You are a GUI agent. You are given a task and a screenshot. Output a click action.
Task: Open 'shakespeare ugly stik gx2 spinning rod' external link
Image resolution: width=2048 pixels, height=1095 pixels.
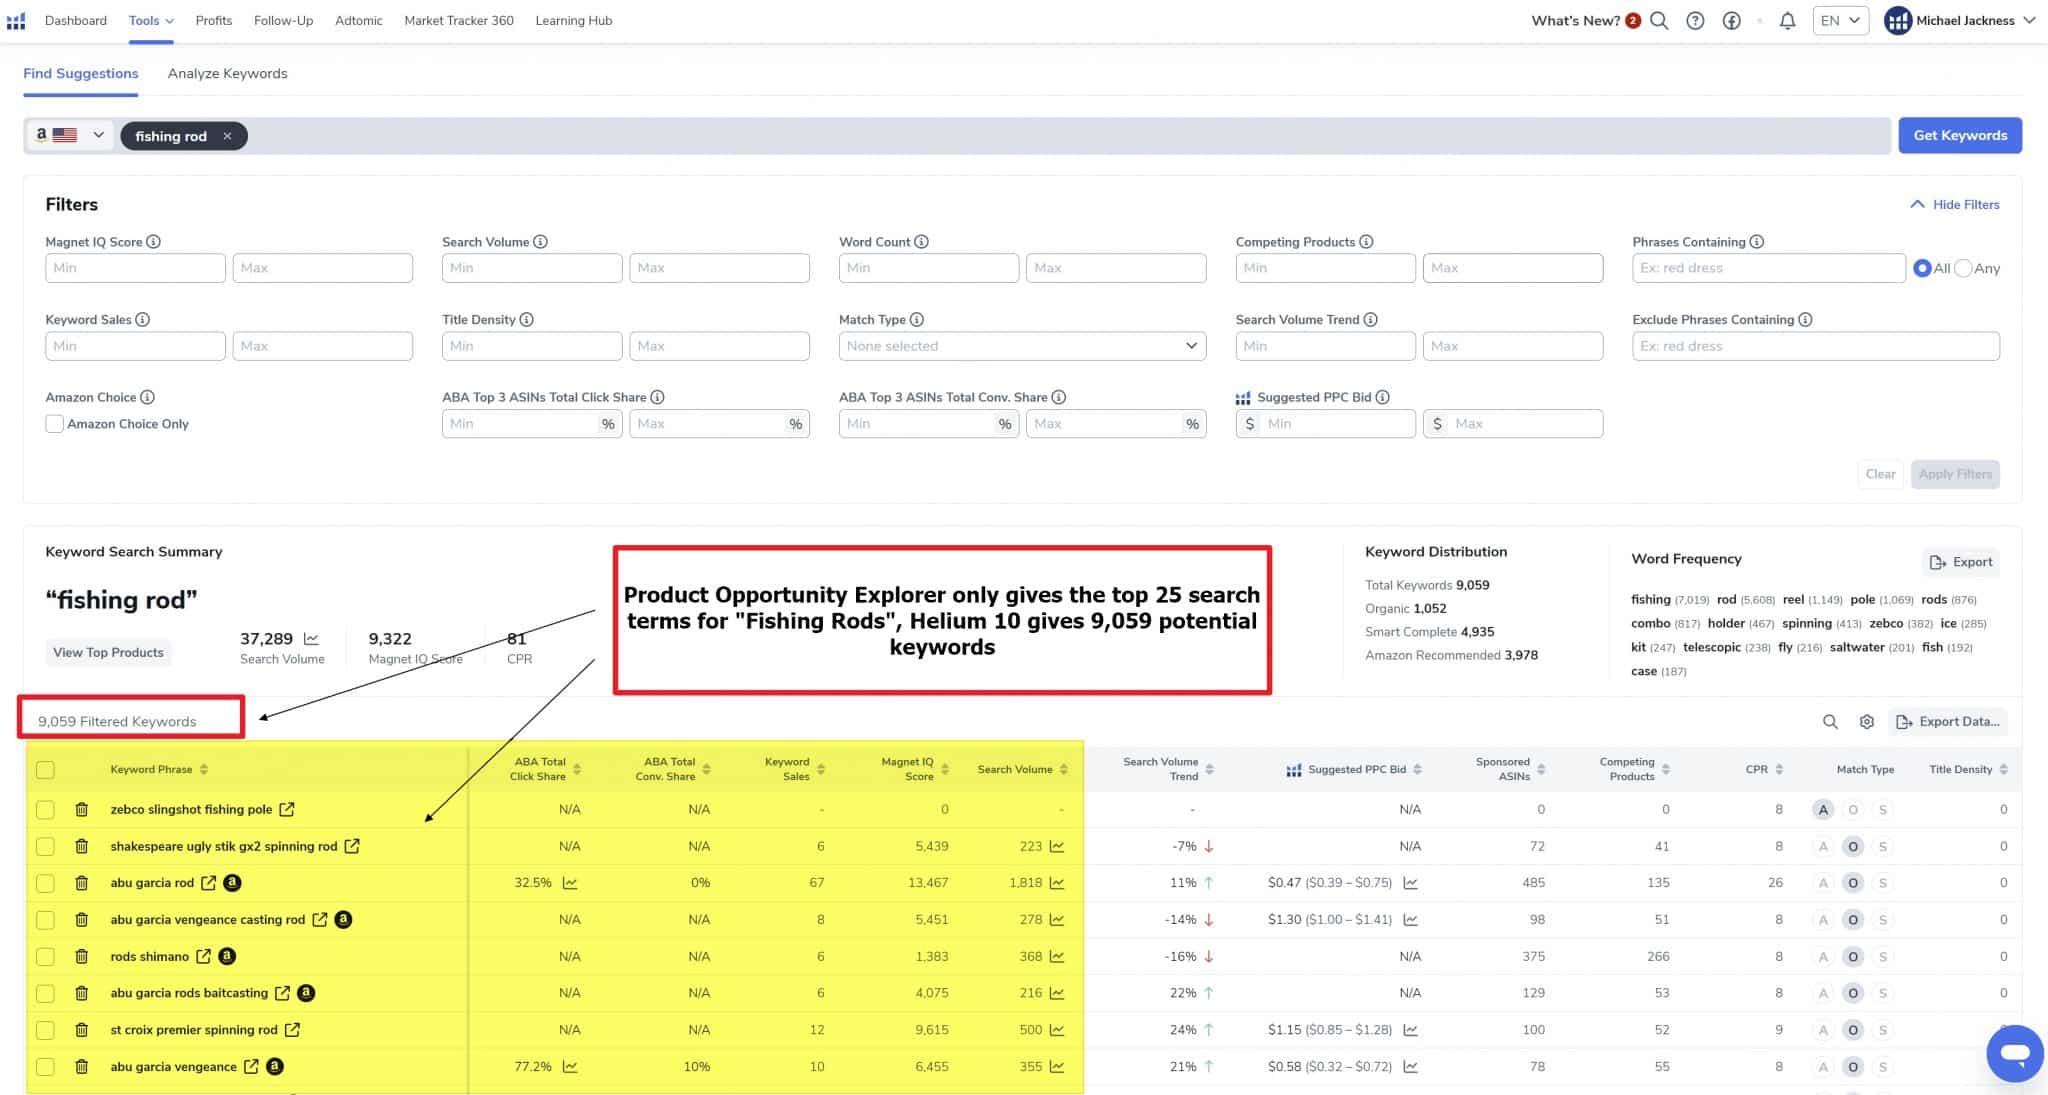click(x=352, y=846)
